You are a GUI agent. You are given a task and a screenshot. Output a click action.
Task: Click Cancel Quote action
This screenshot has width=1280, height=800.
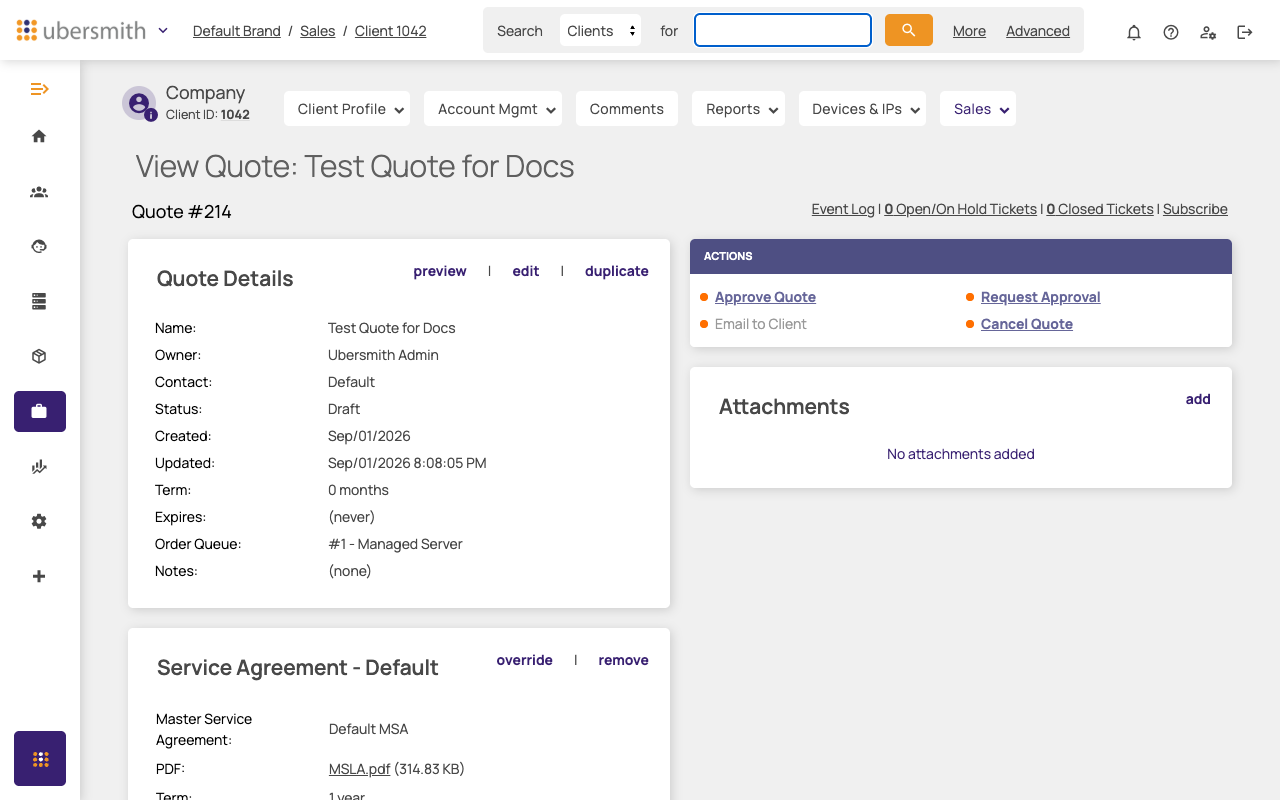1027,324
